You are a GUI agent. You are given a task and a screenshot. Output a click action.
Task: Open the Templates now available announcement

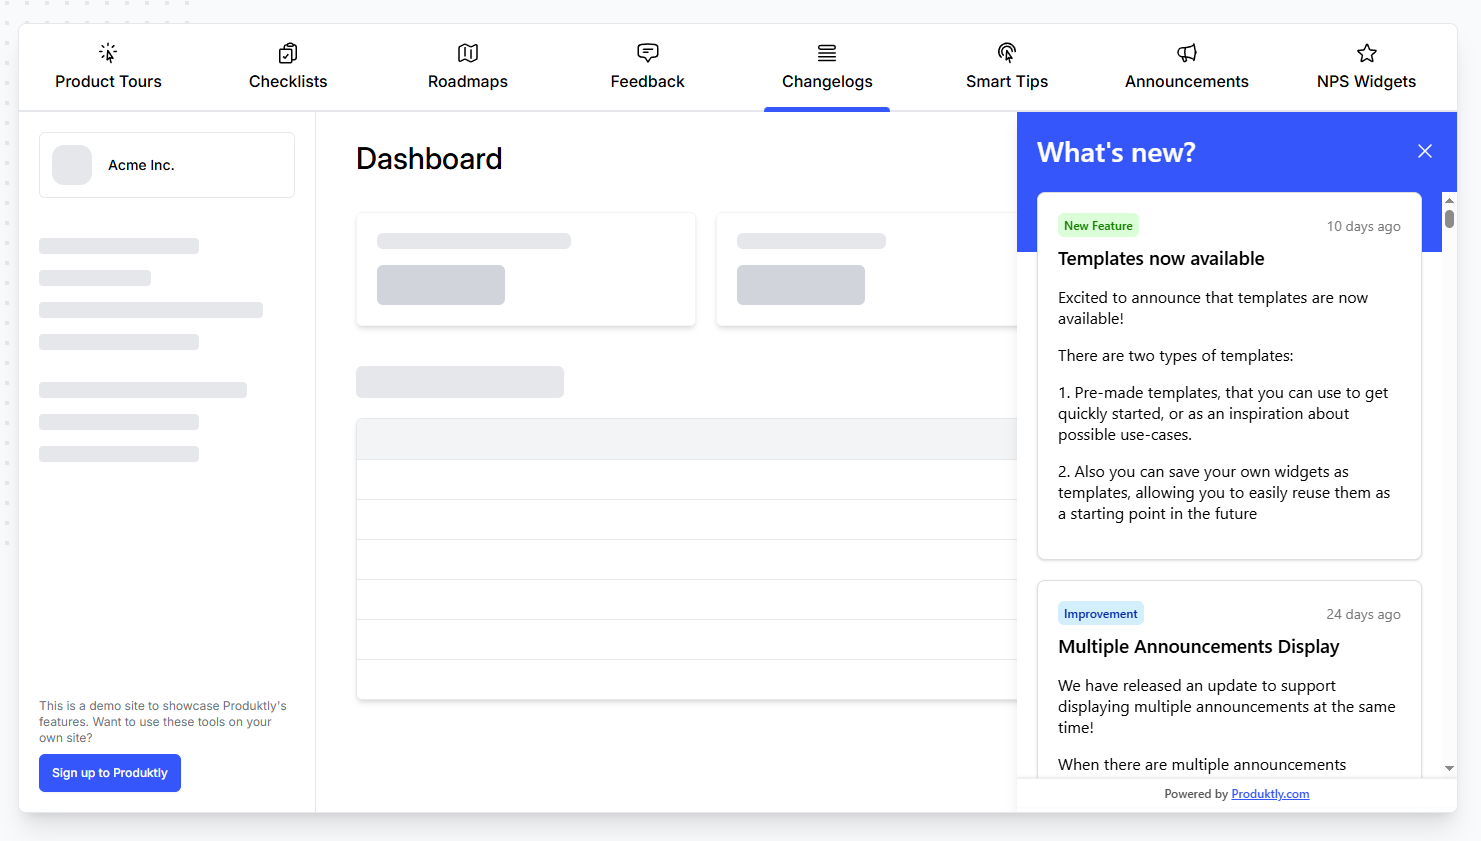pyautogui.click(x=1161, y=258)
